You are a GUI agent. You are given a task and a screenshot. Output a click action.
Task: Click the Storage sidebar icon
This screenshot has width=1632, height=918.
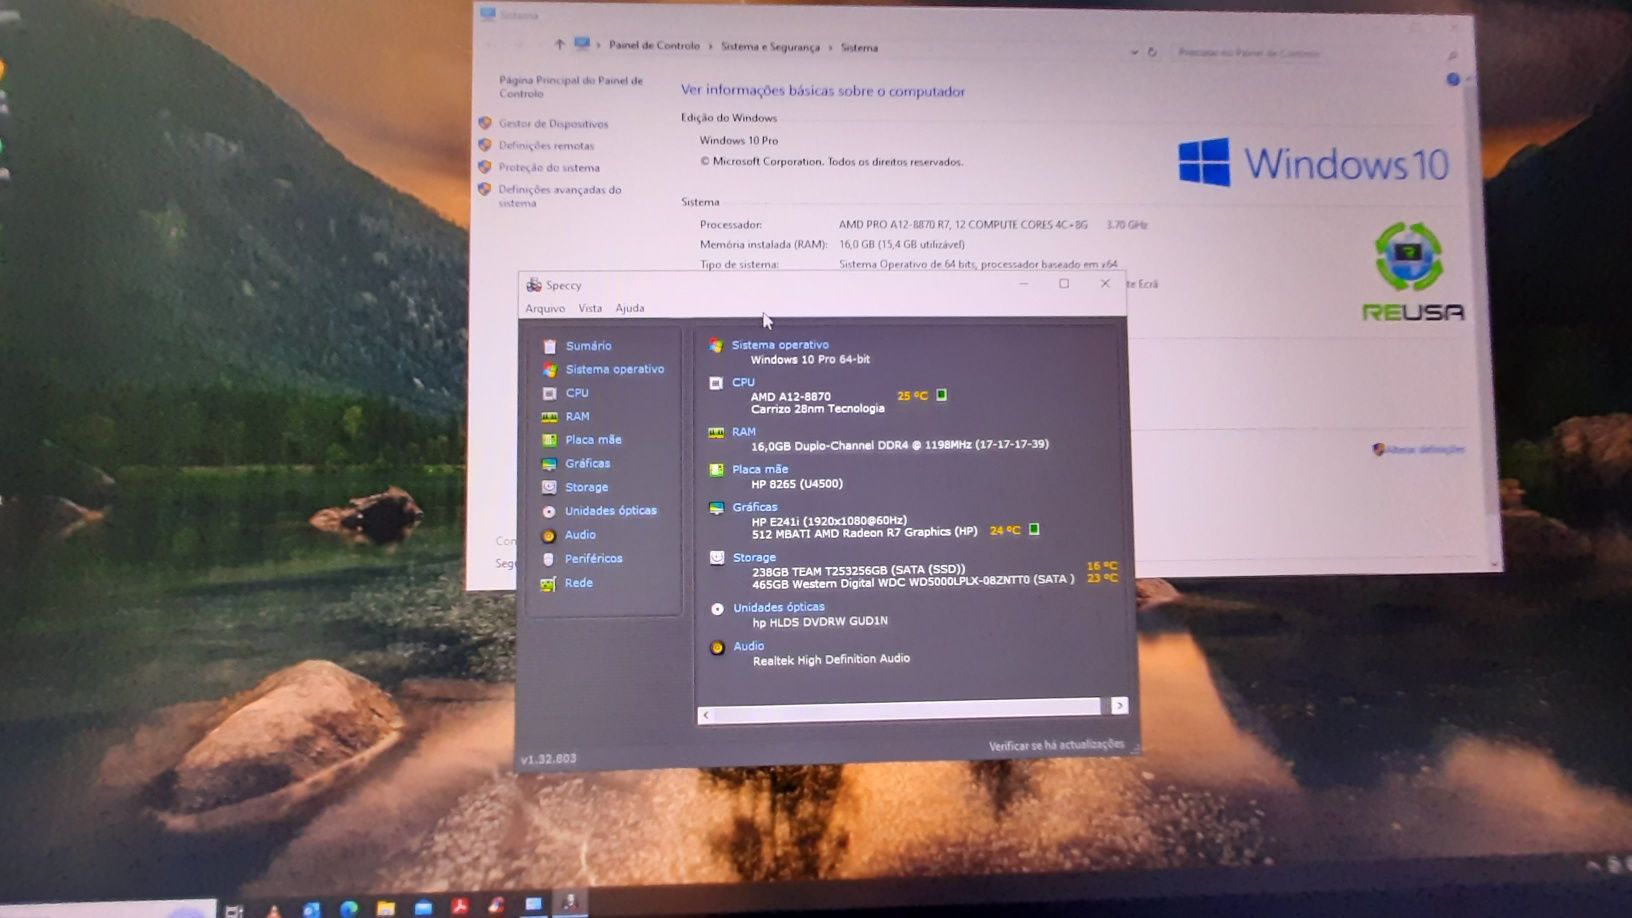click(x=549, y=487)
